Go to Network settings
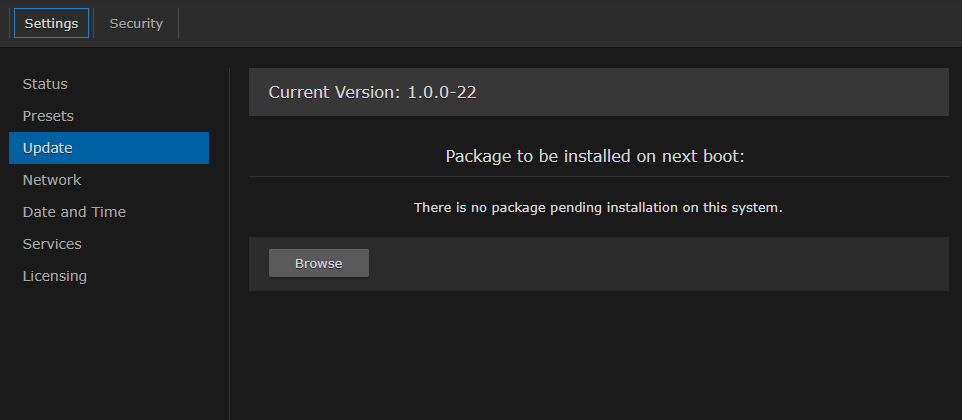Image resolution: width=962 pixels, height=420 pixels. tap(52, 180)
